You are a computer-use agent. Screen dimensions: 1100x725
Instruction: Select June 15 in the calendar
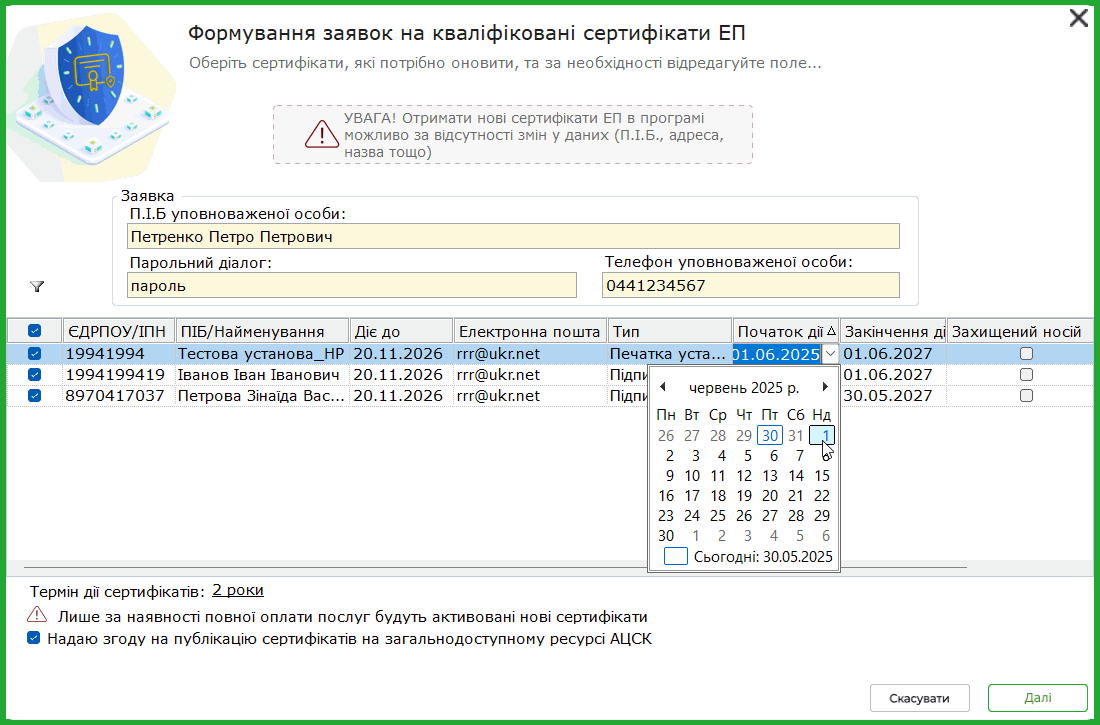click(821, 476)
